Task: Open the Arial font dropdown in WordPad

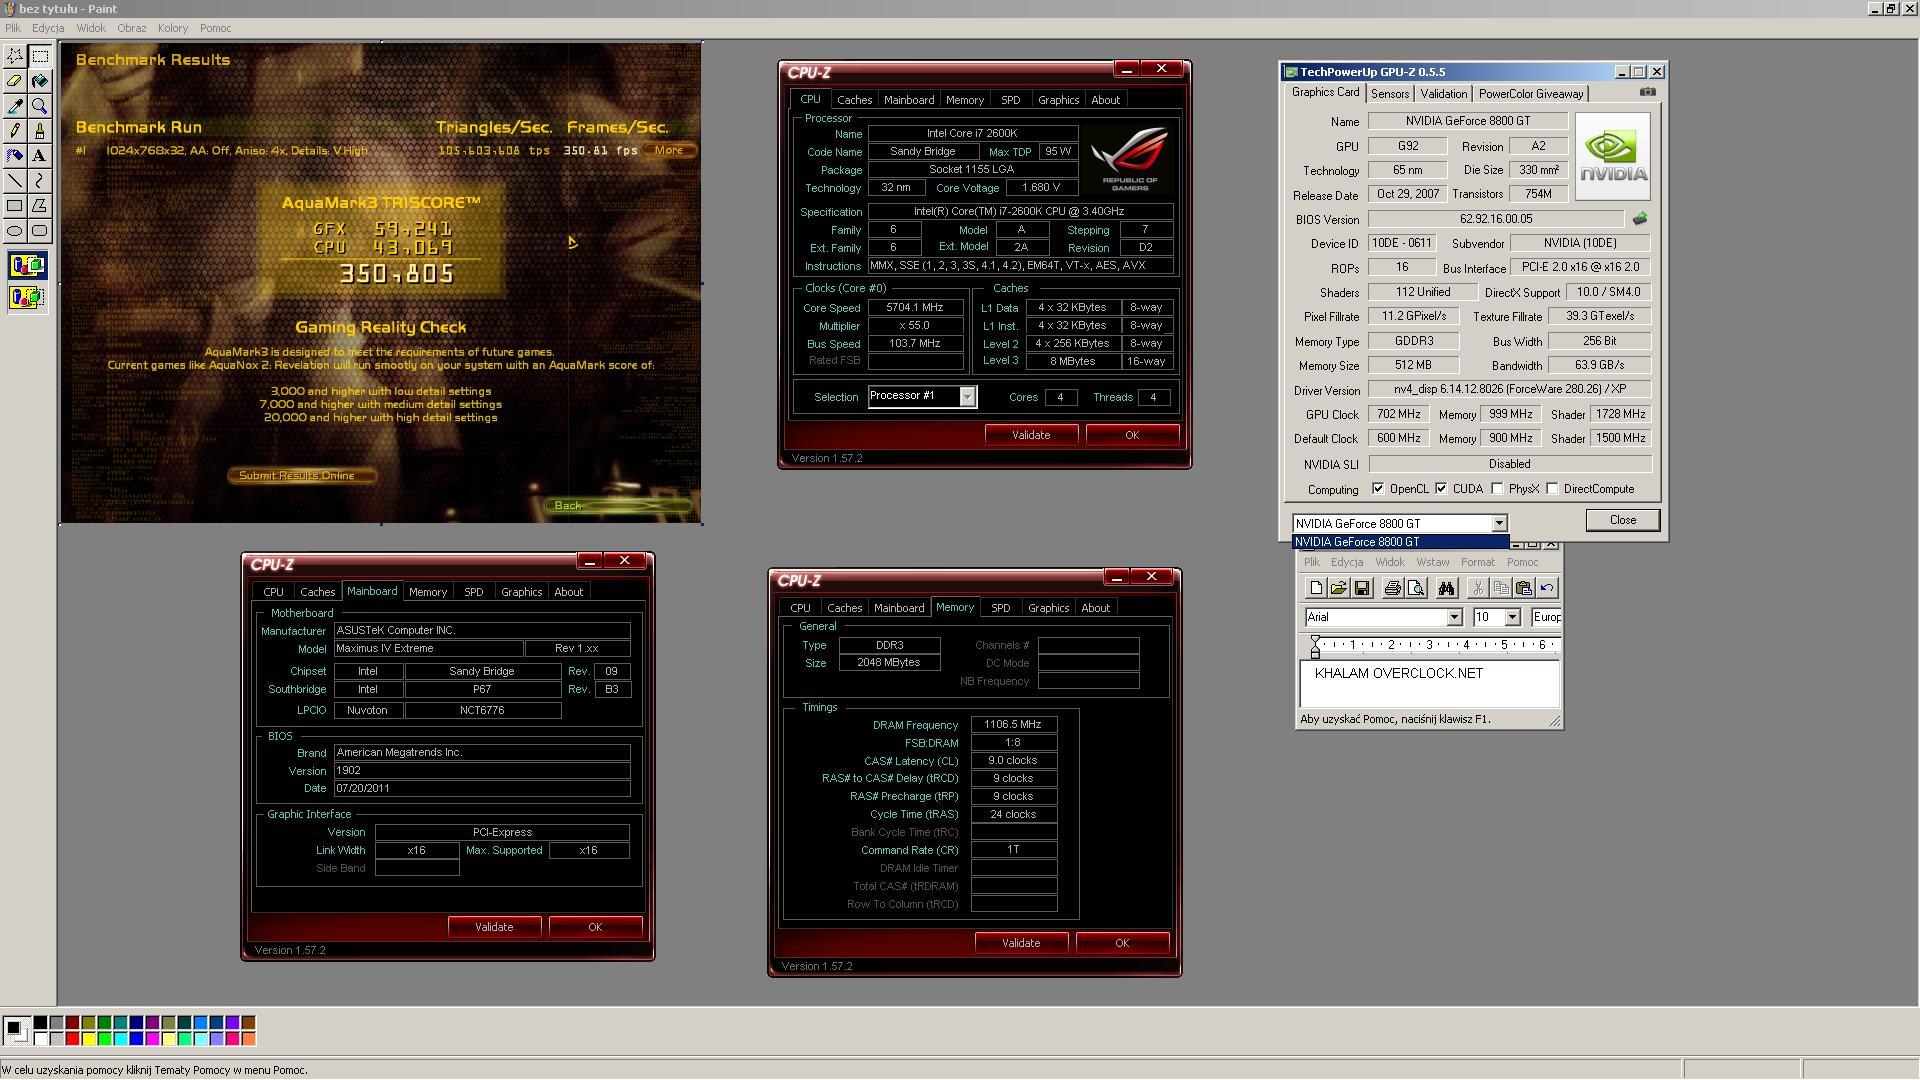Action: [x=1454, y=618]
